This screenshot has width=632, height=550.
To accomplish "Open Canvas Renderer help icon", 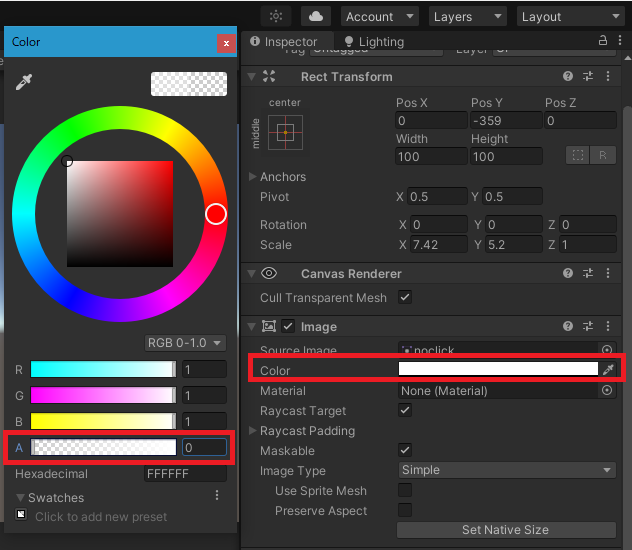I will 568,274.
